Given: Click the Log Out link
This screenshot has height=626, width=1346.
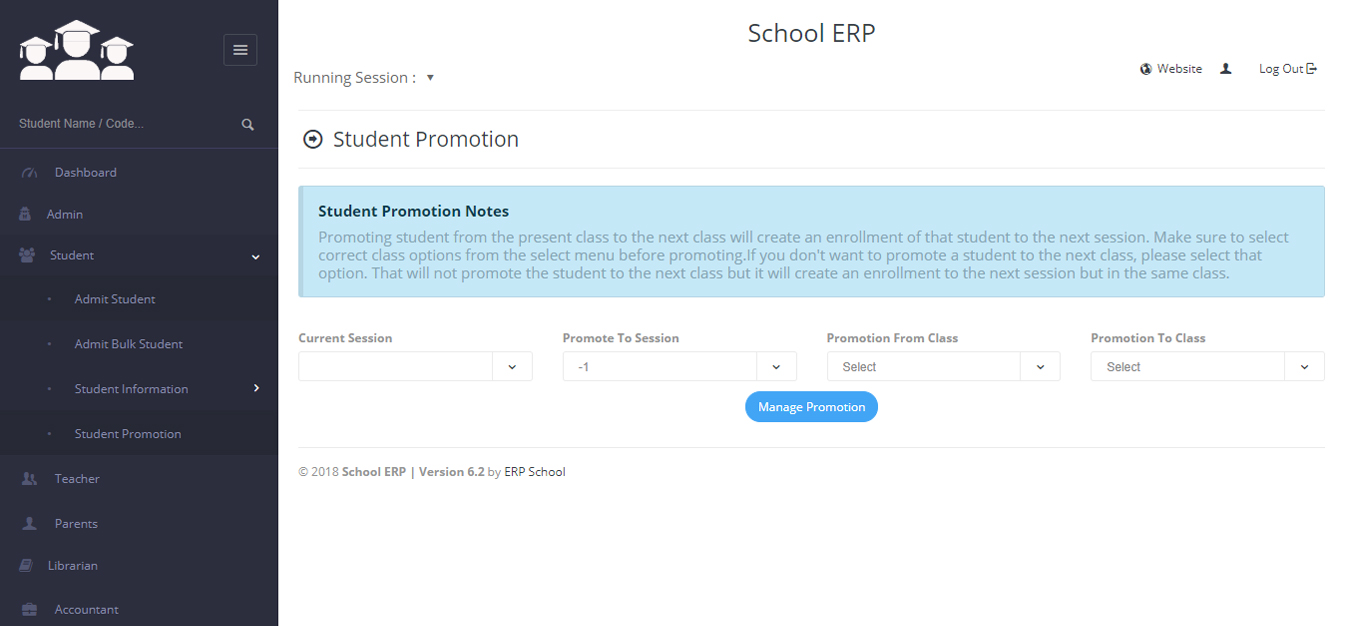Looking at the screenshot, I should 1287,69.
